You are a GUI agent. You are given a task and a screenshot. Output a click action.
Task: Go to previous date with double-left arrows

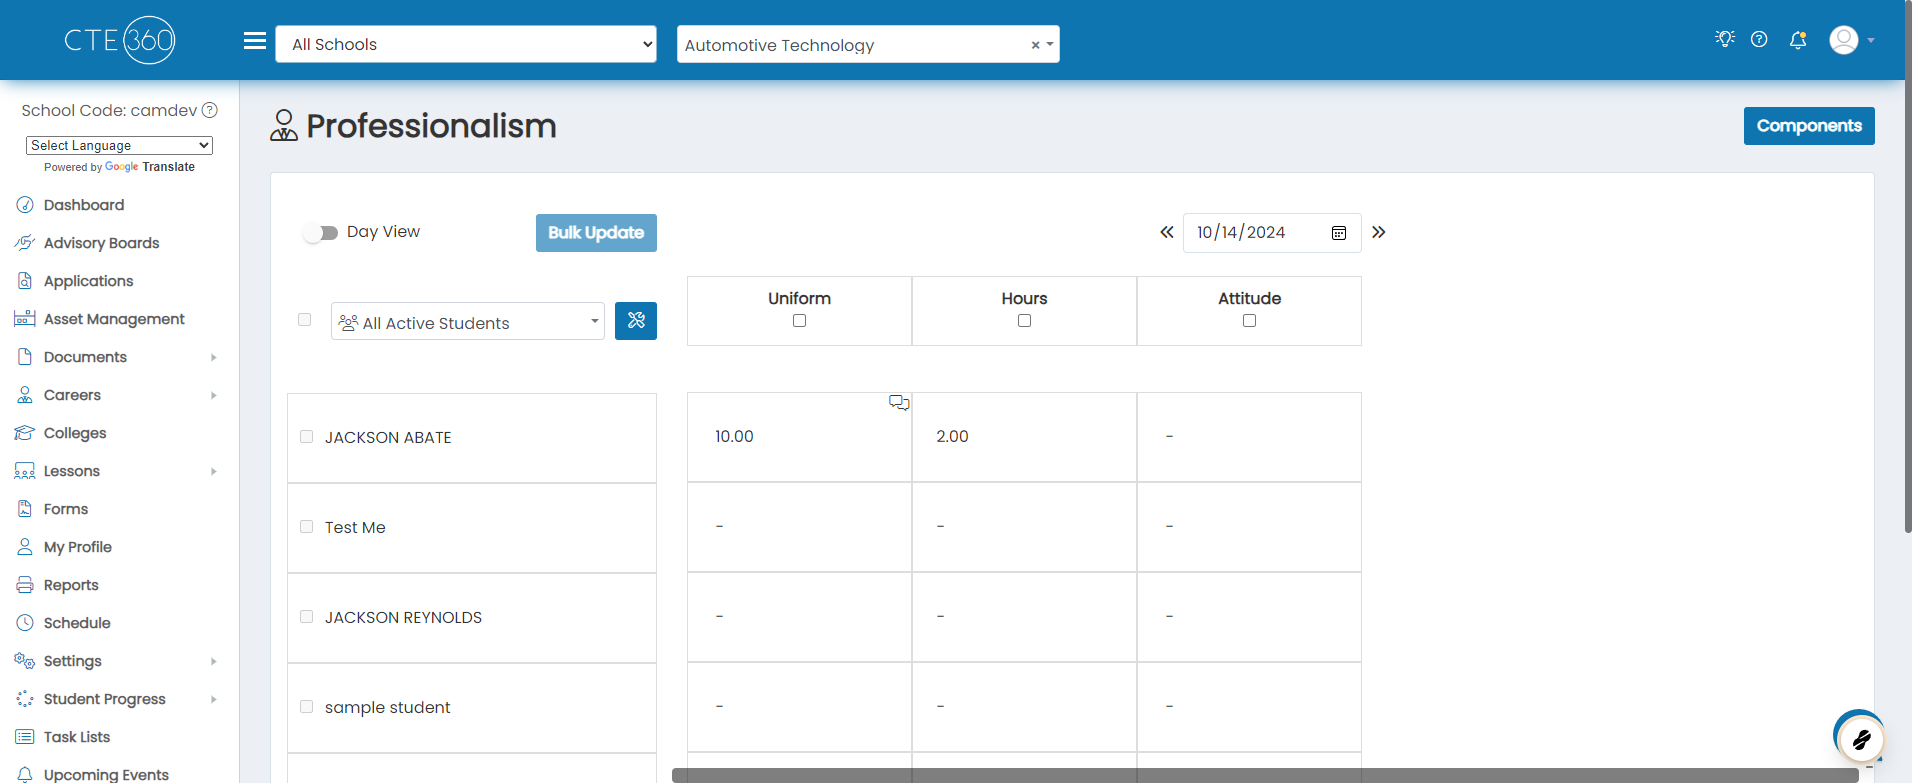(x=1166, y=232)
